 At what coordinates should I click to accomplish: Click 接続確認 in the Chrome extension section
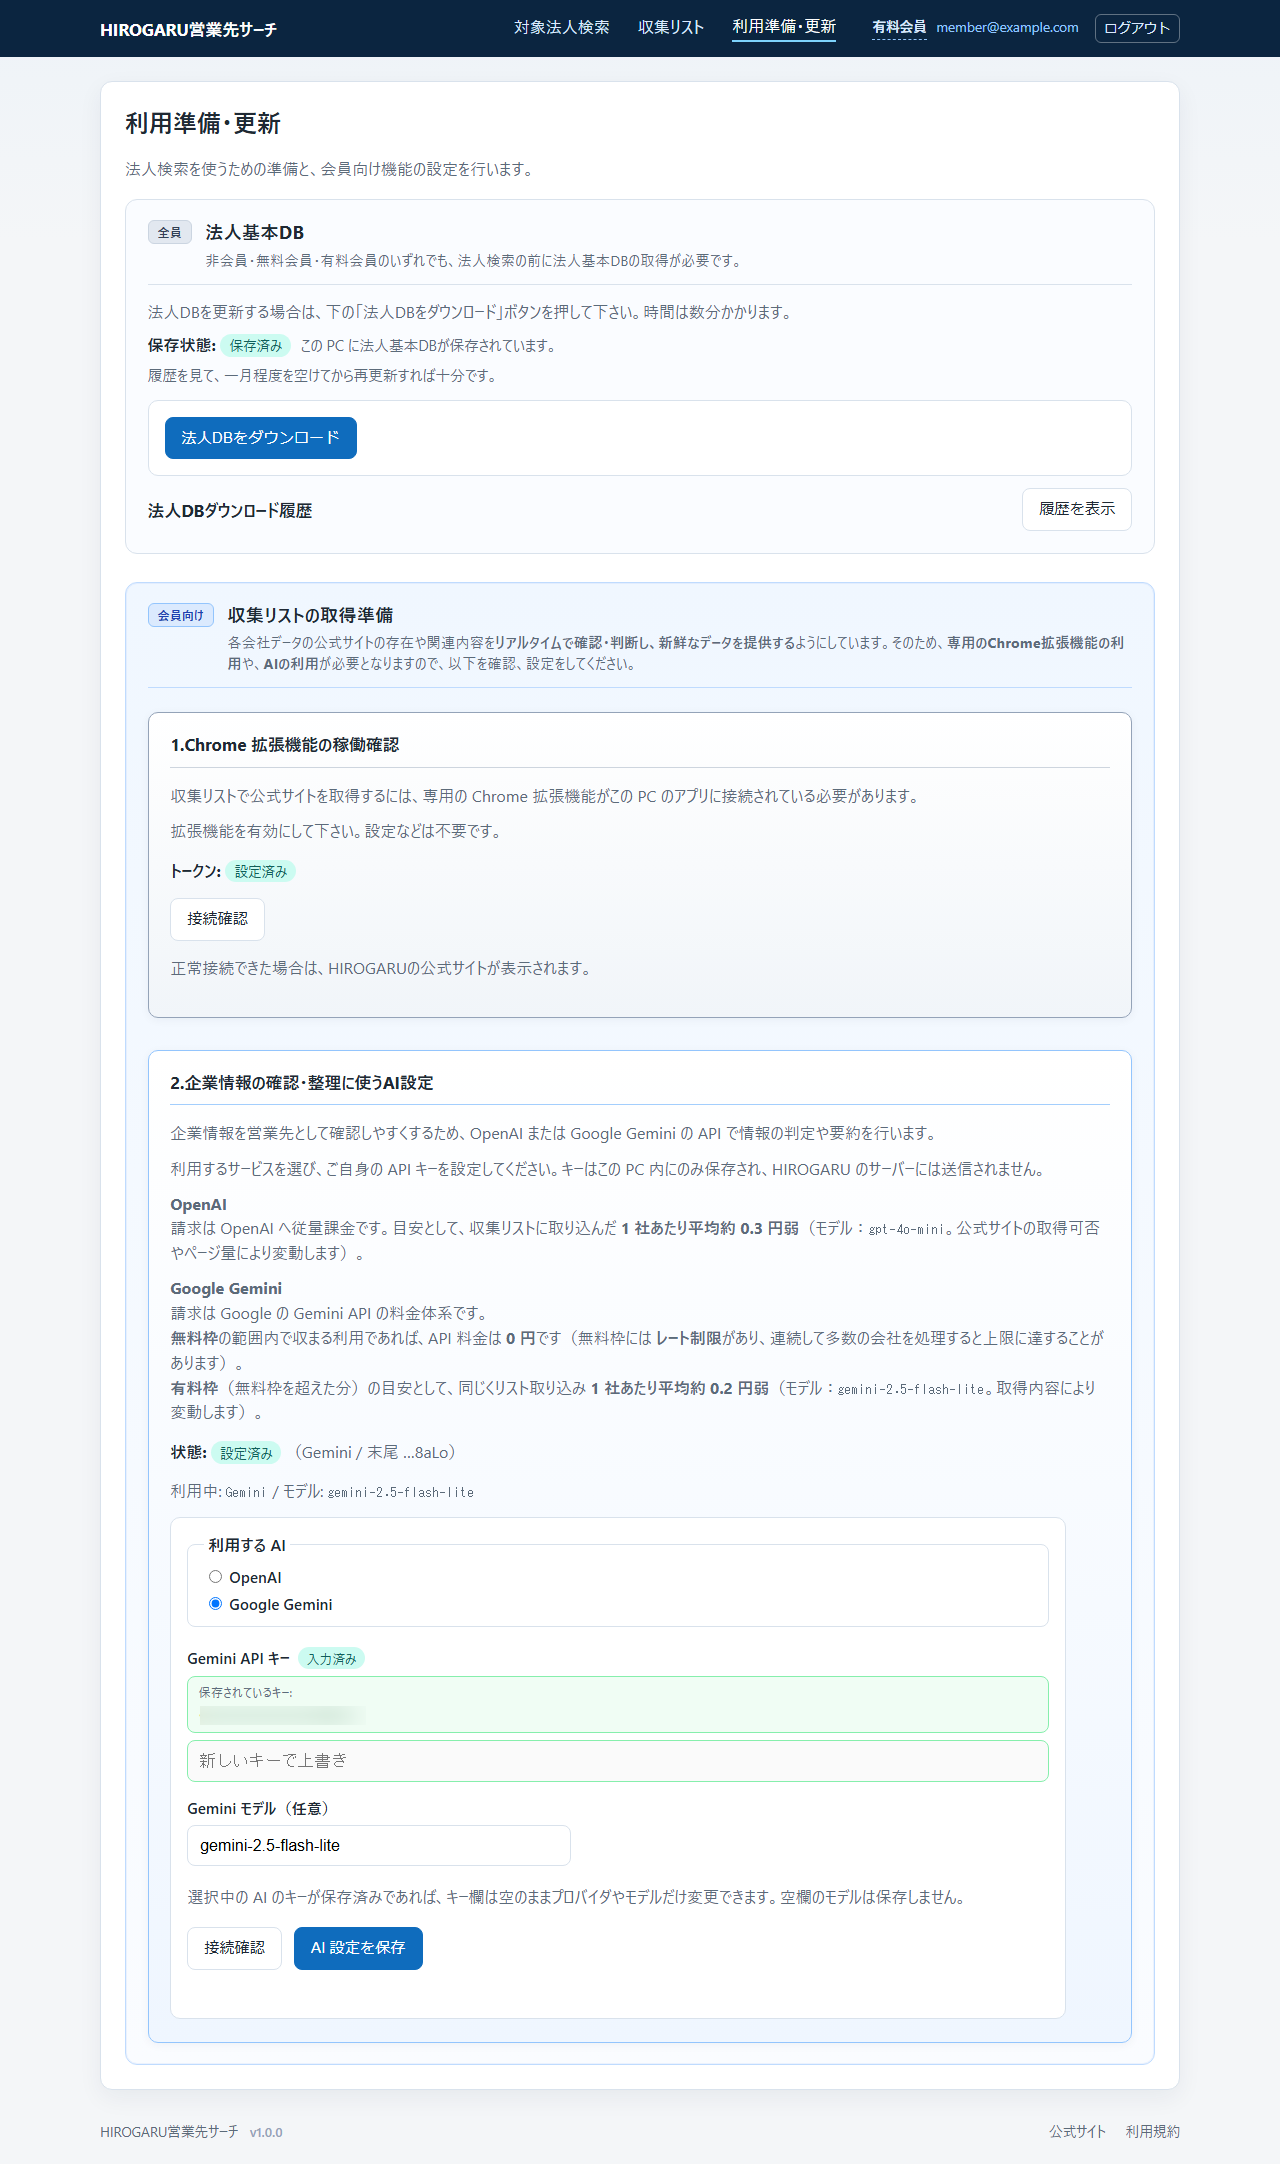(x=217, y=919)
